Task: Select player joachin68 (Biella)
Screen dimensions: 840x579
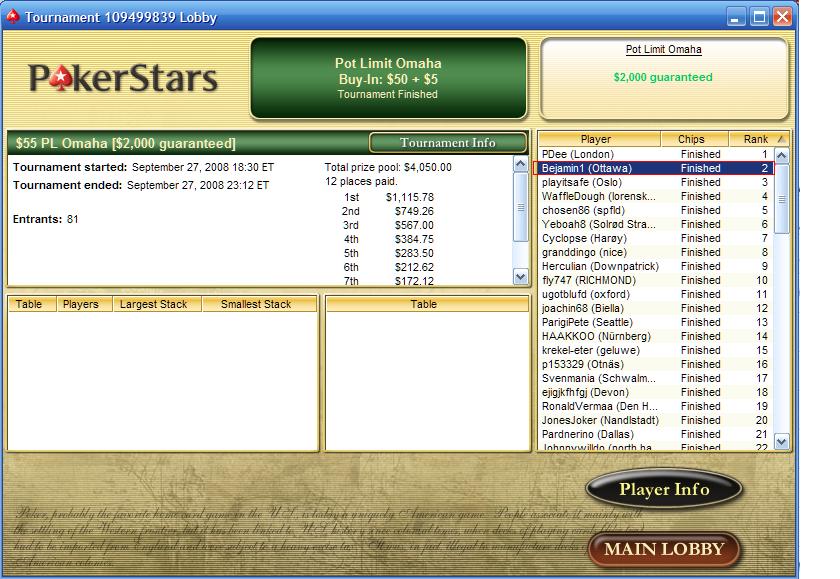Action: click(x=655, y=308)
